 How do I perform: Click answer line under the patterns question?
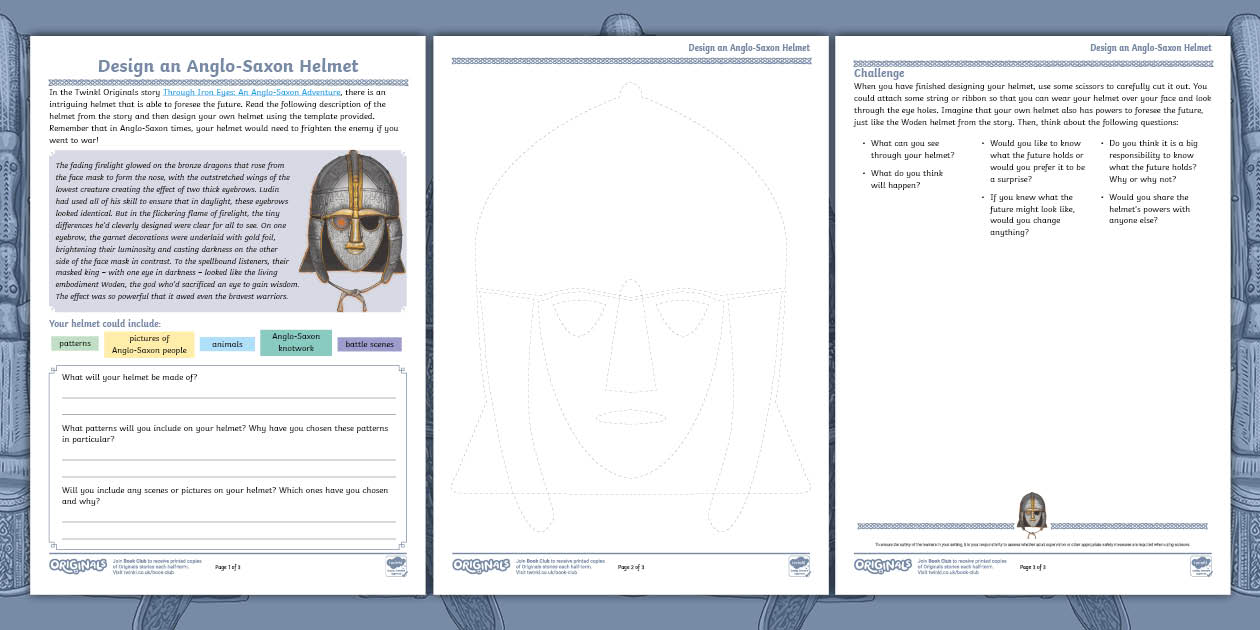[x=228, y=458]
